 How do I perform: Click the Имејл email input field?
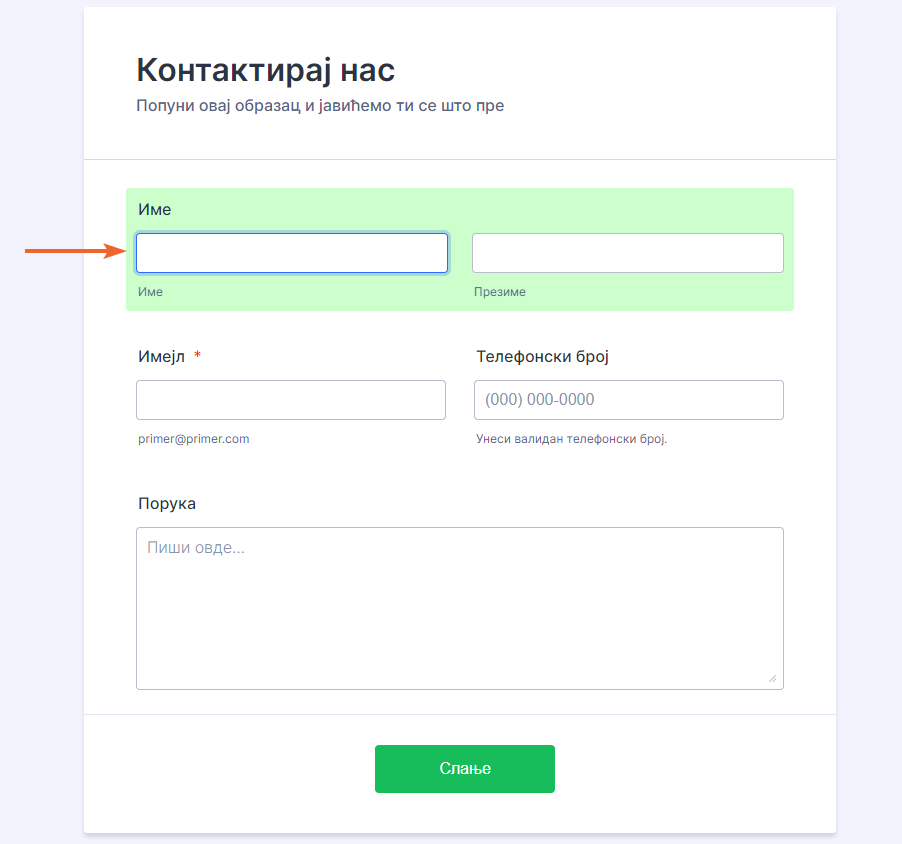291,400
